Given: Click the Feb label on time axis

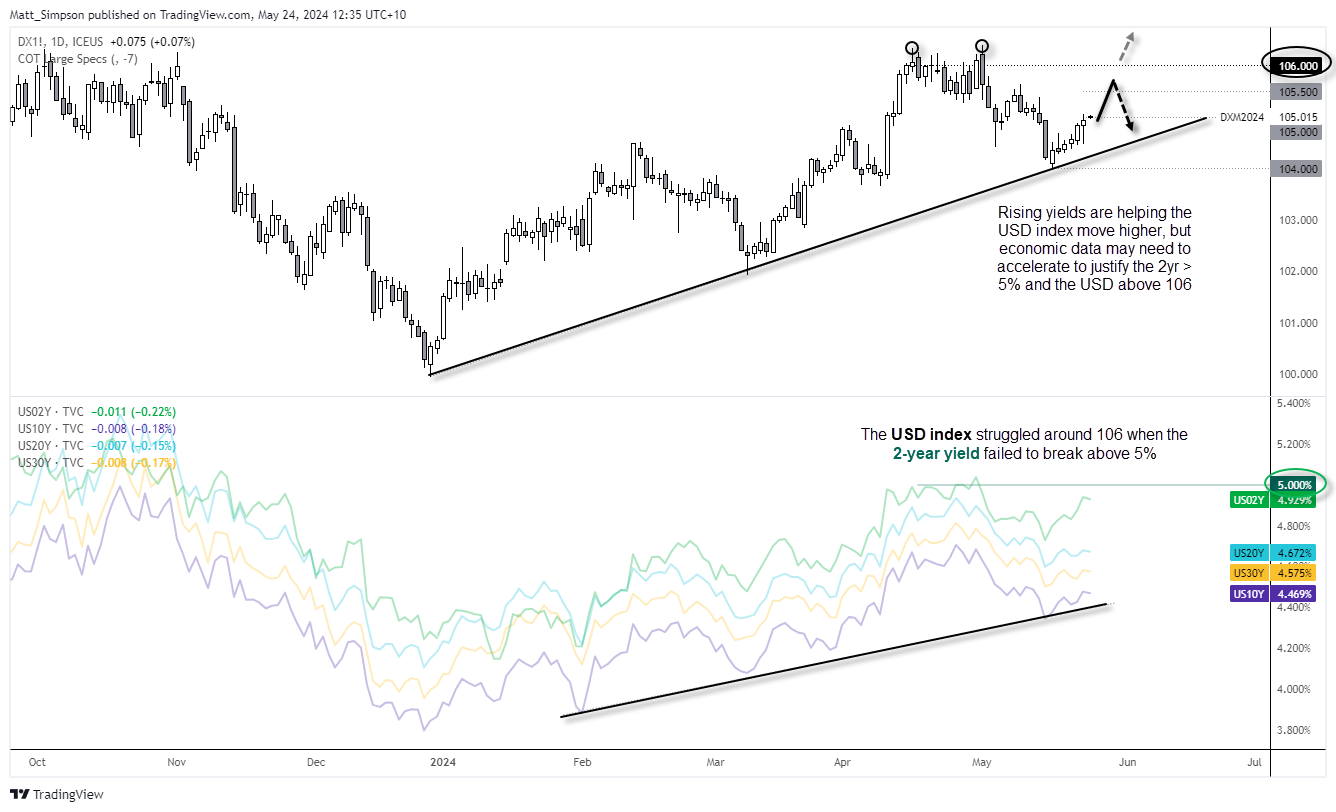Looking at the screenshot, I should point(582,762).
